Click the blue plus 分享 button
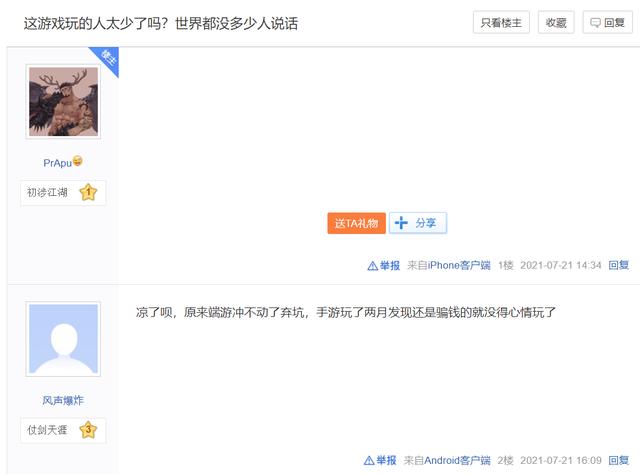640x474 pixels. pyautogui.click(x=418, y=223)
